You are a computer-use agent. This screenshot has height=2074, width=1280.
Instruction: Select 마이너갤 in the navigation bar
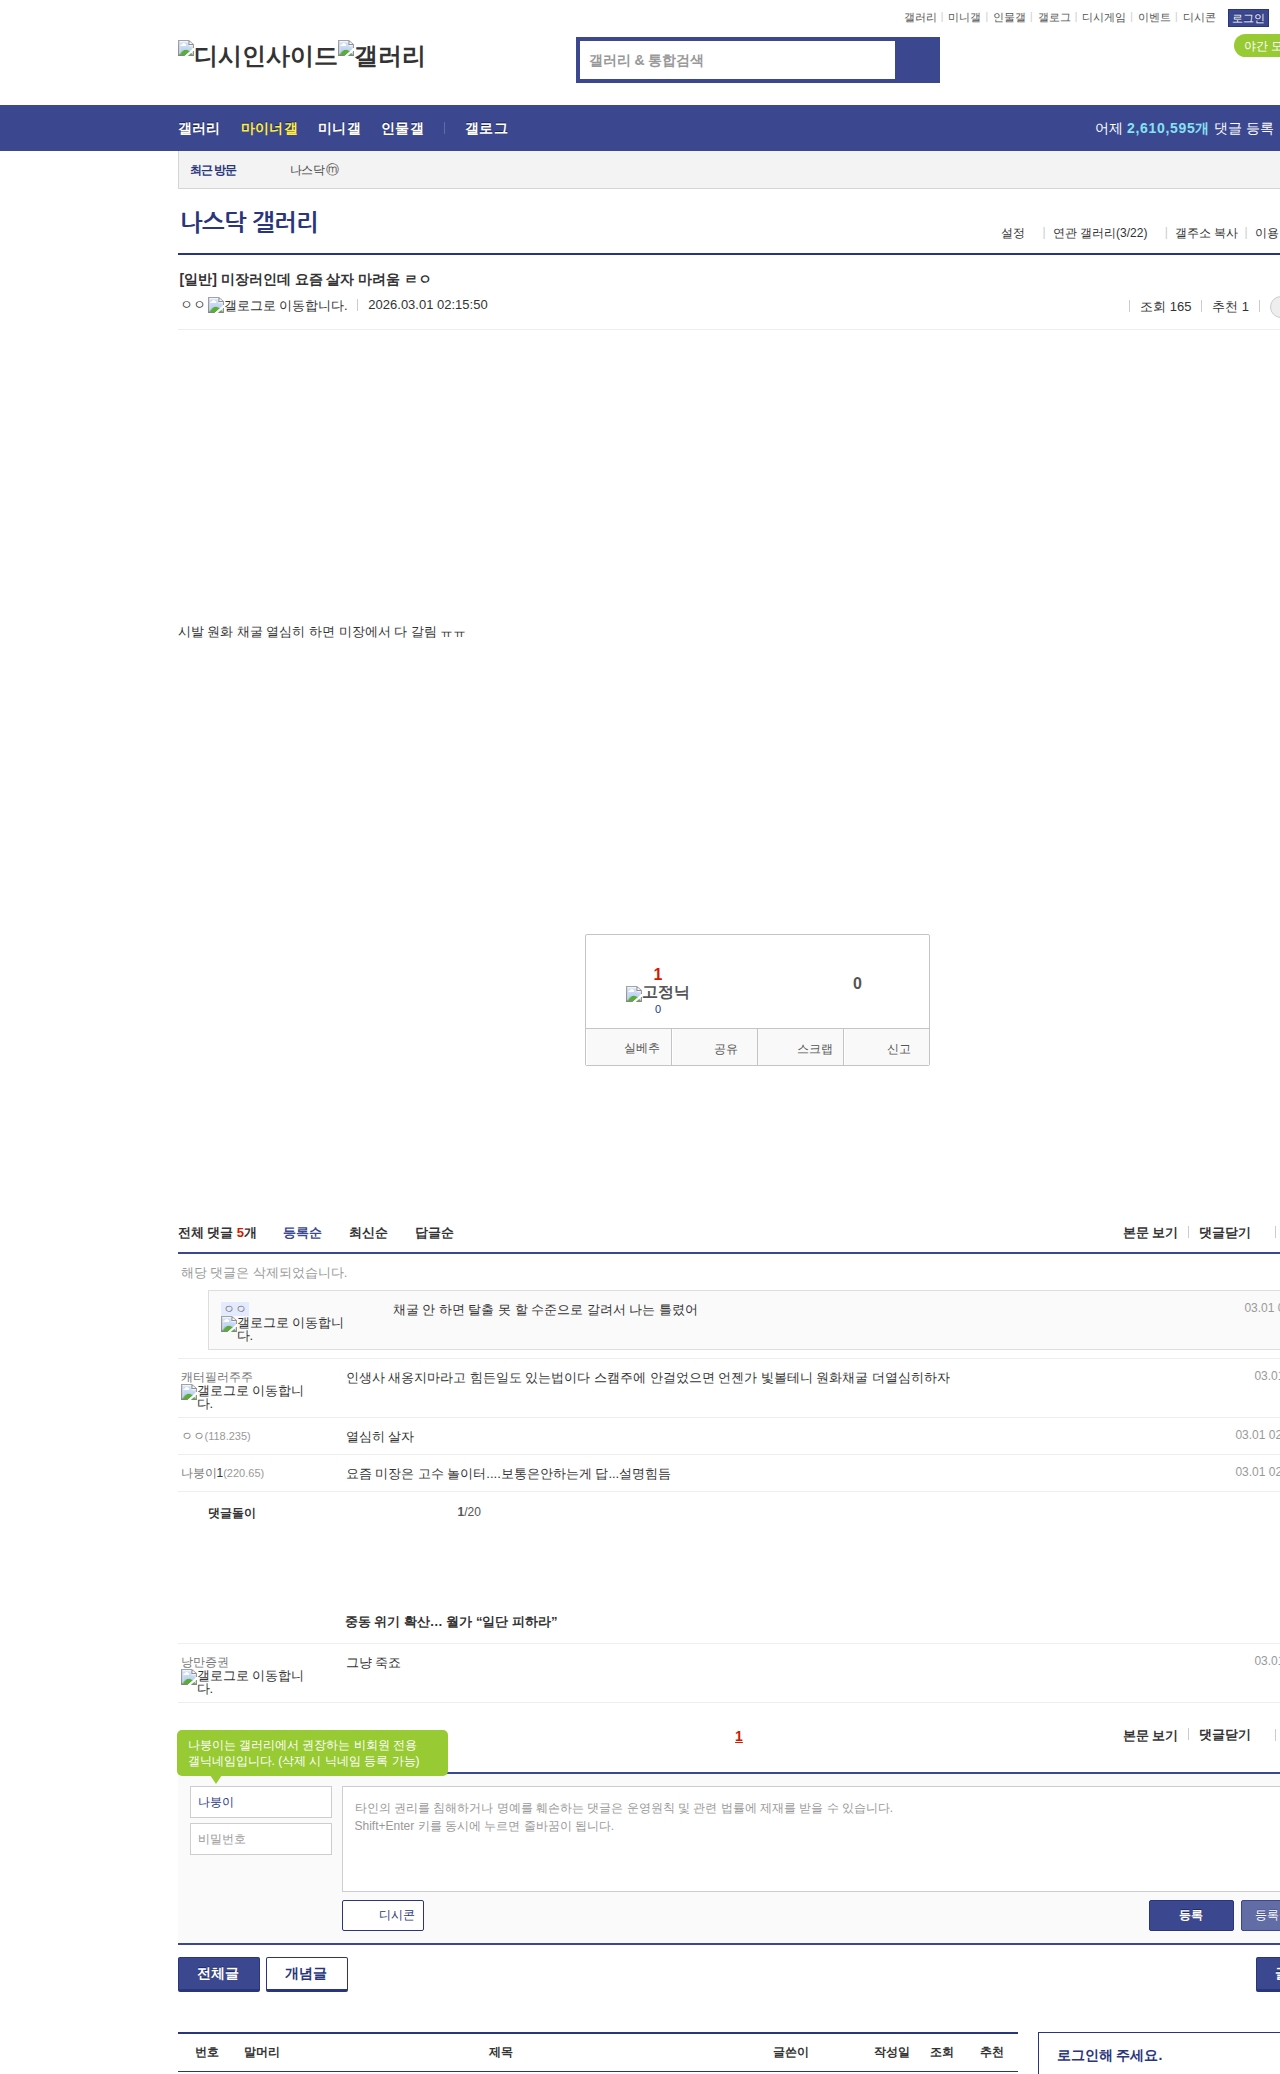pos(269,129)
